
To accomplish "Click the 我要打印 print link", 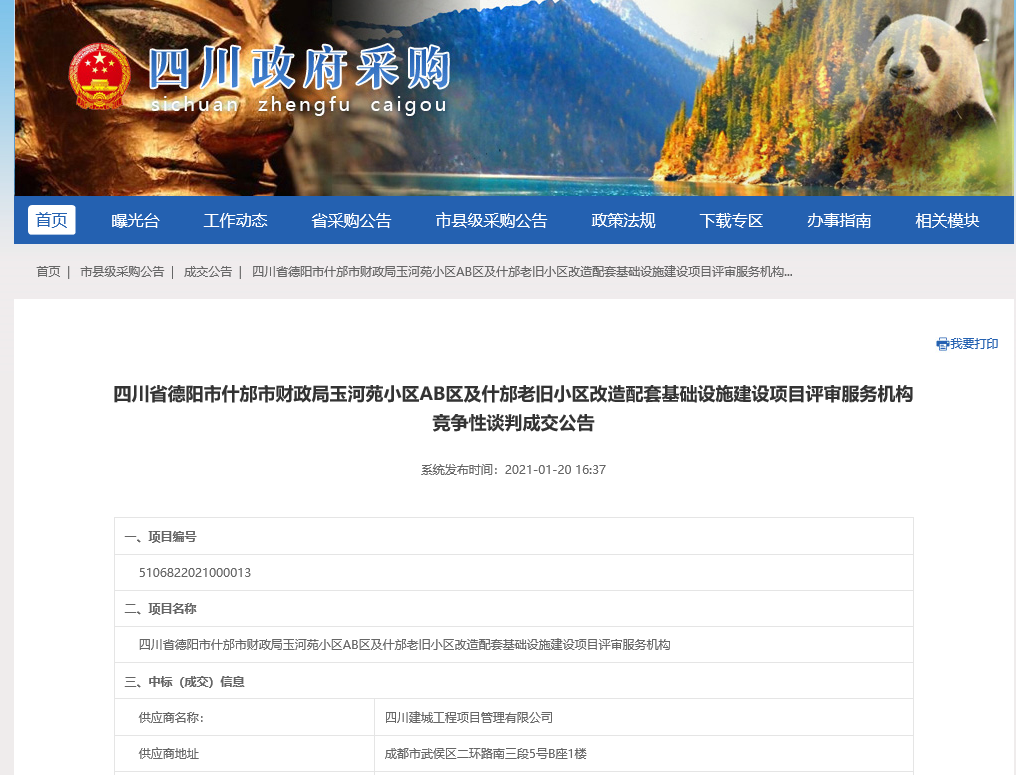I will [x=974, y=344].
